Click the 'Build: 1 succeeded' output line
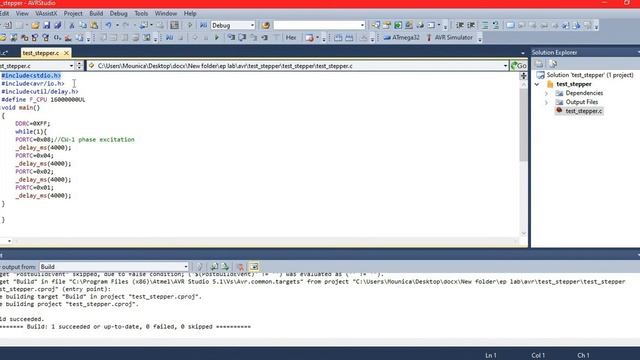 125,327
